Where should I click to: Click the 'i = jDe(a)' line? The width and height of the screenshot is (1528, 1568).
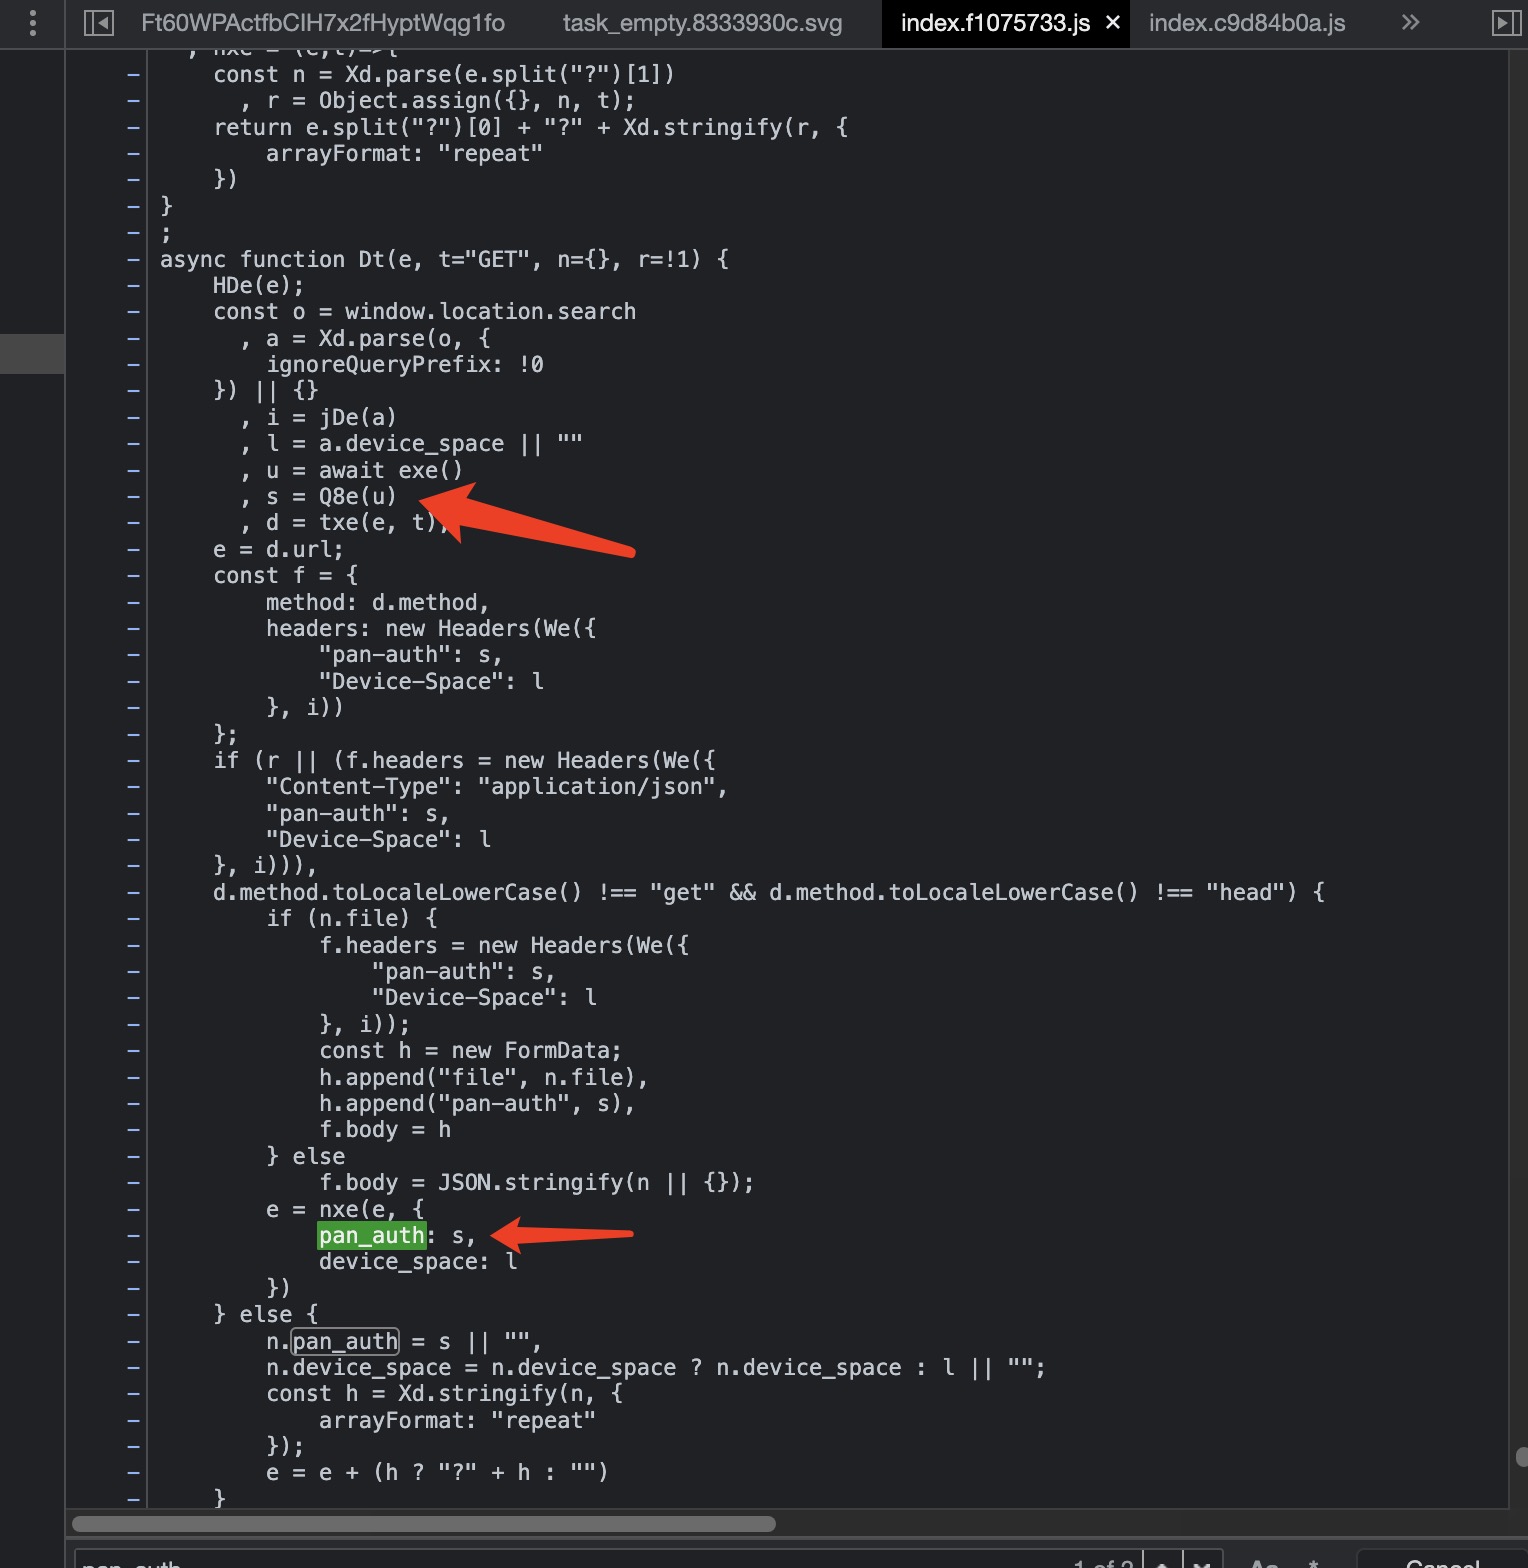click(x=318, y=417)
